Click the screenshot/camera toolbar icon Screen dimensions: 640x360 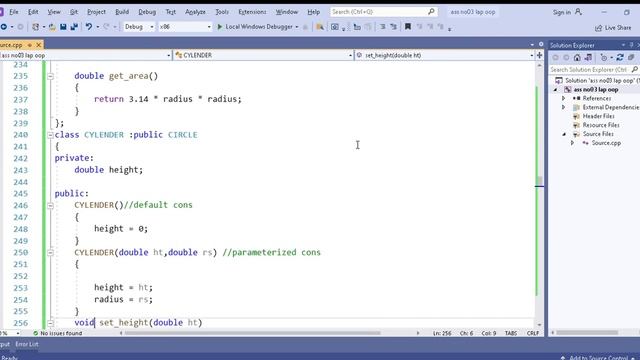(x=335, y=27)
